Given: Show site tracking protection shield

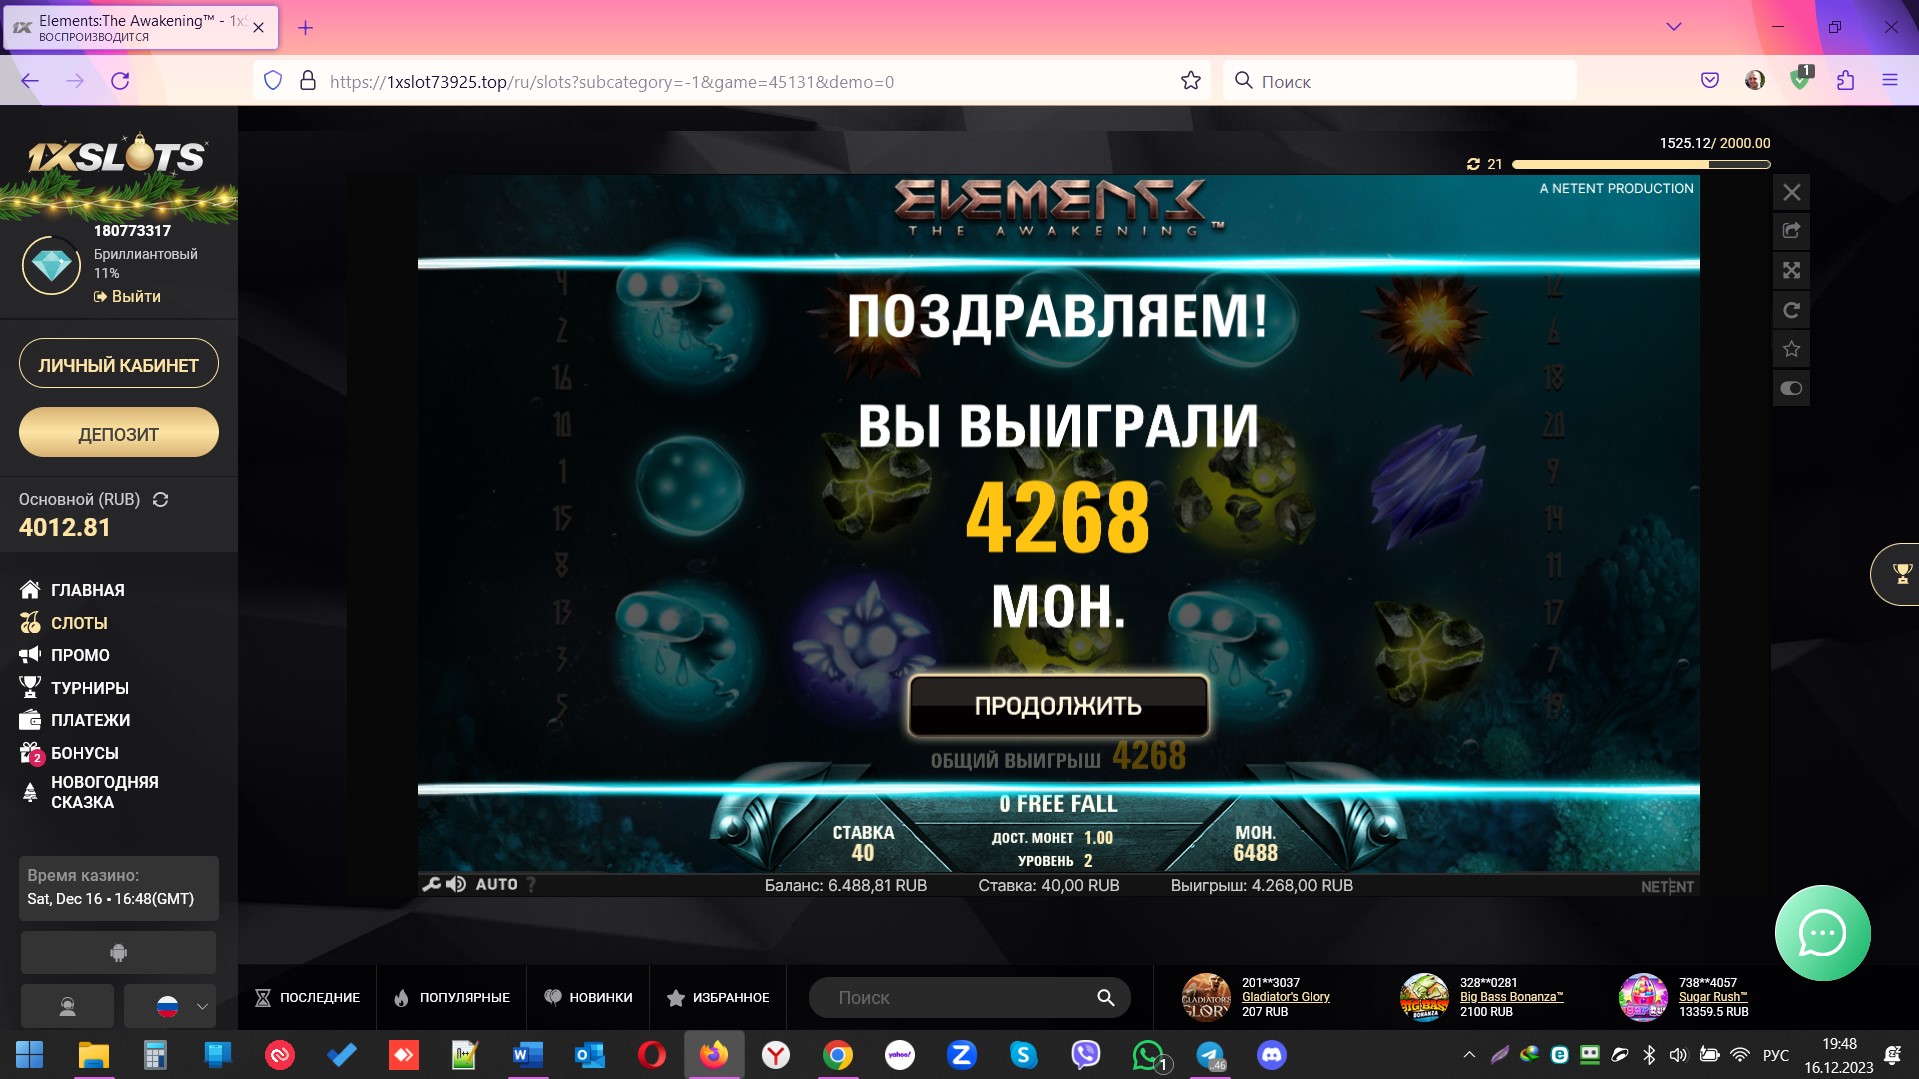Looking at the screenshot, I should point(273,81).
